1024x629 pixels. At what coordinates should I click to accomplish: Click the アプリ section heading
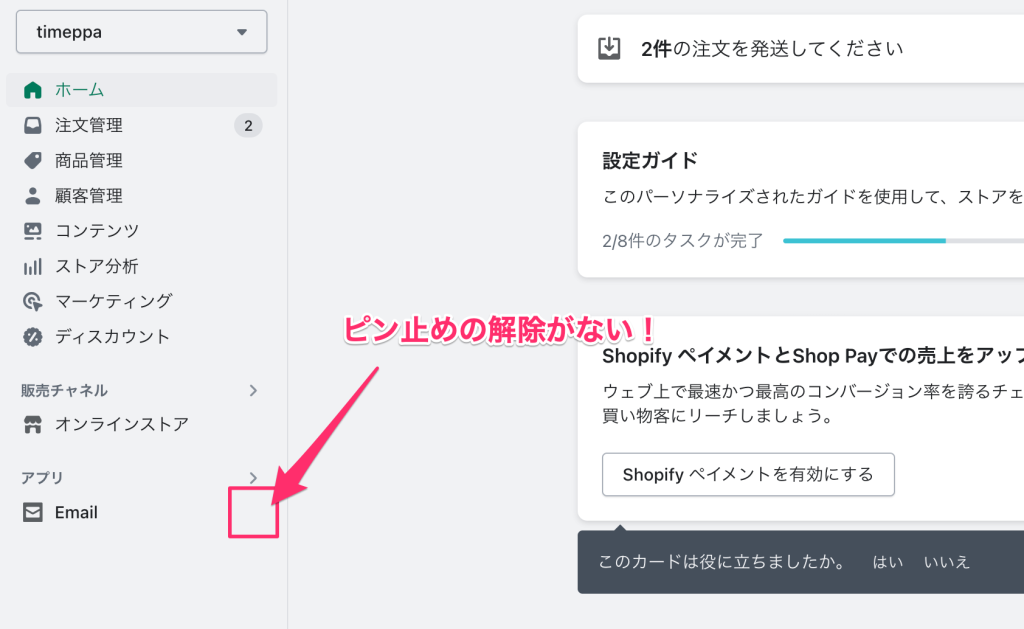point(42,477)
